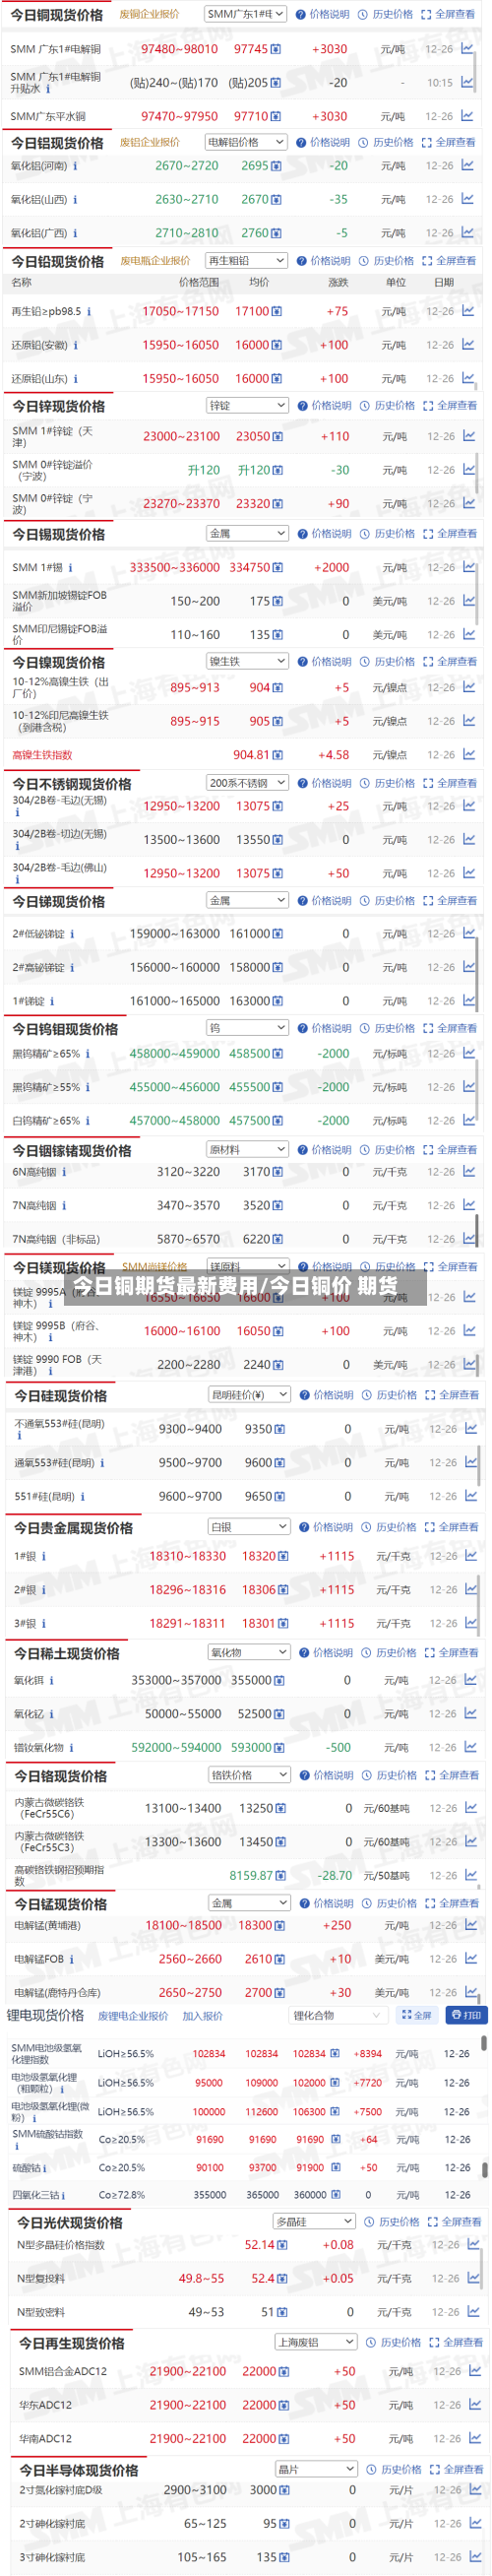Select the 今日铝现货价格 section tab
This screenshot has height=2576, width=492.
57,143
